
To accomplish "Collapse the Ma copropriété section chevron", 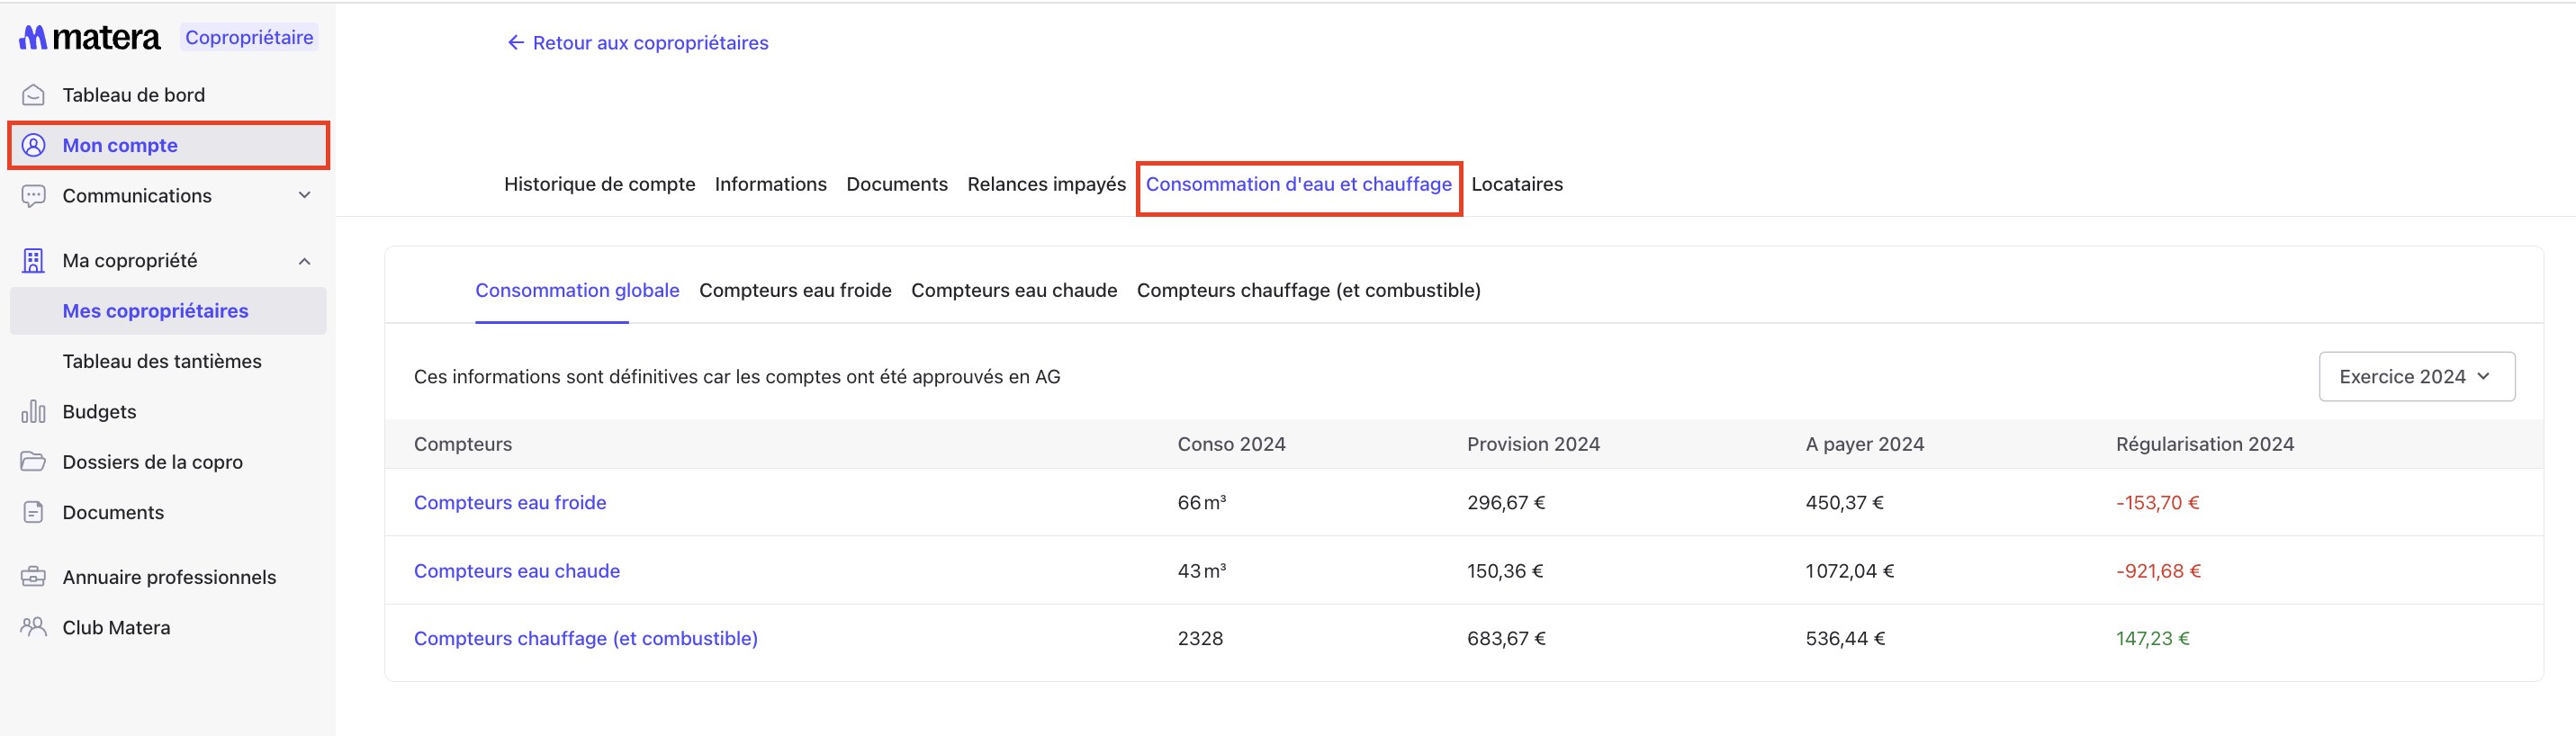I will [305, 261].
